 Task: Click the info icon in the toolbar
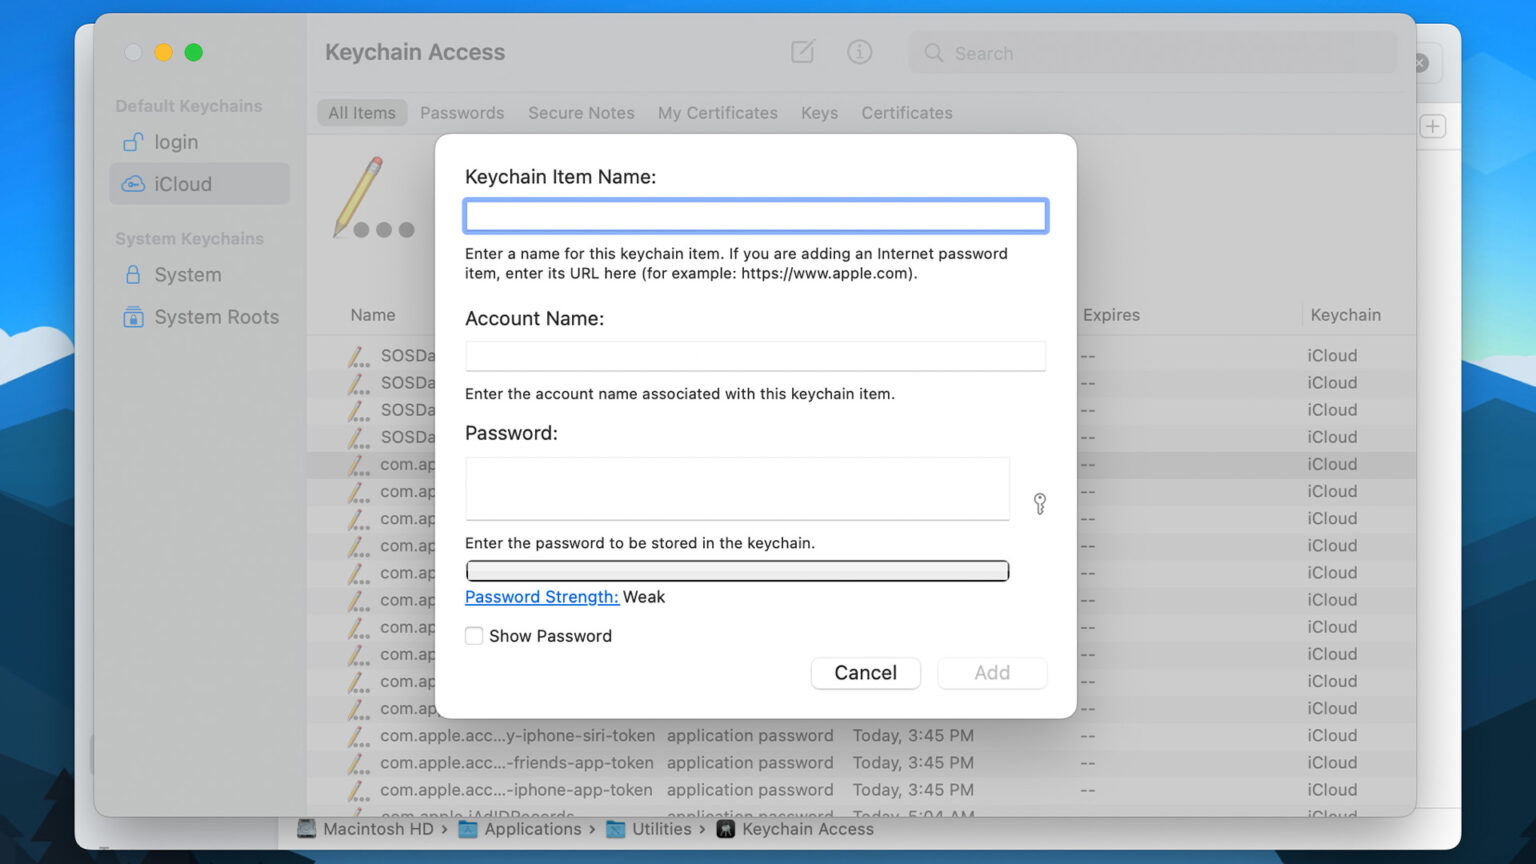coord(859,52)
